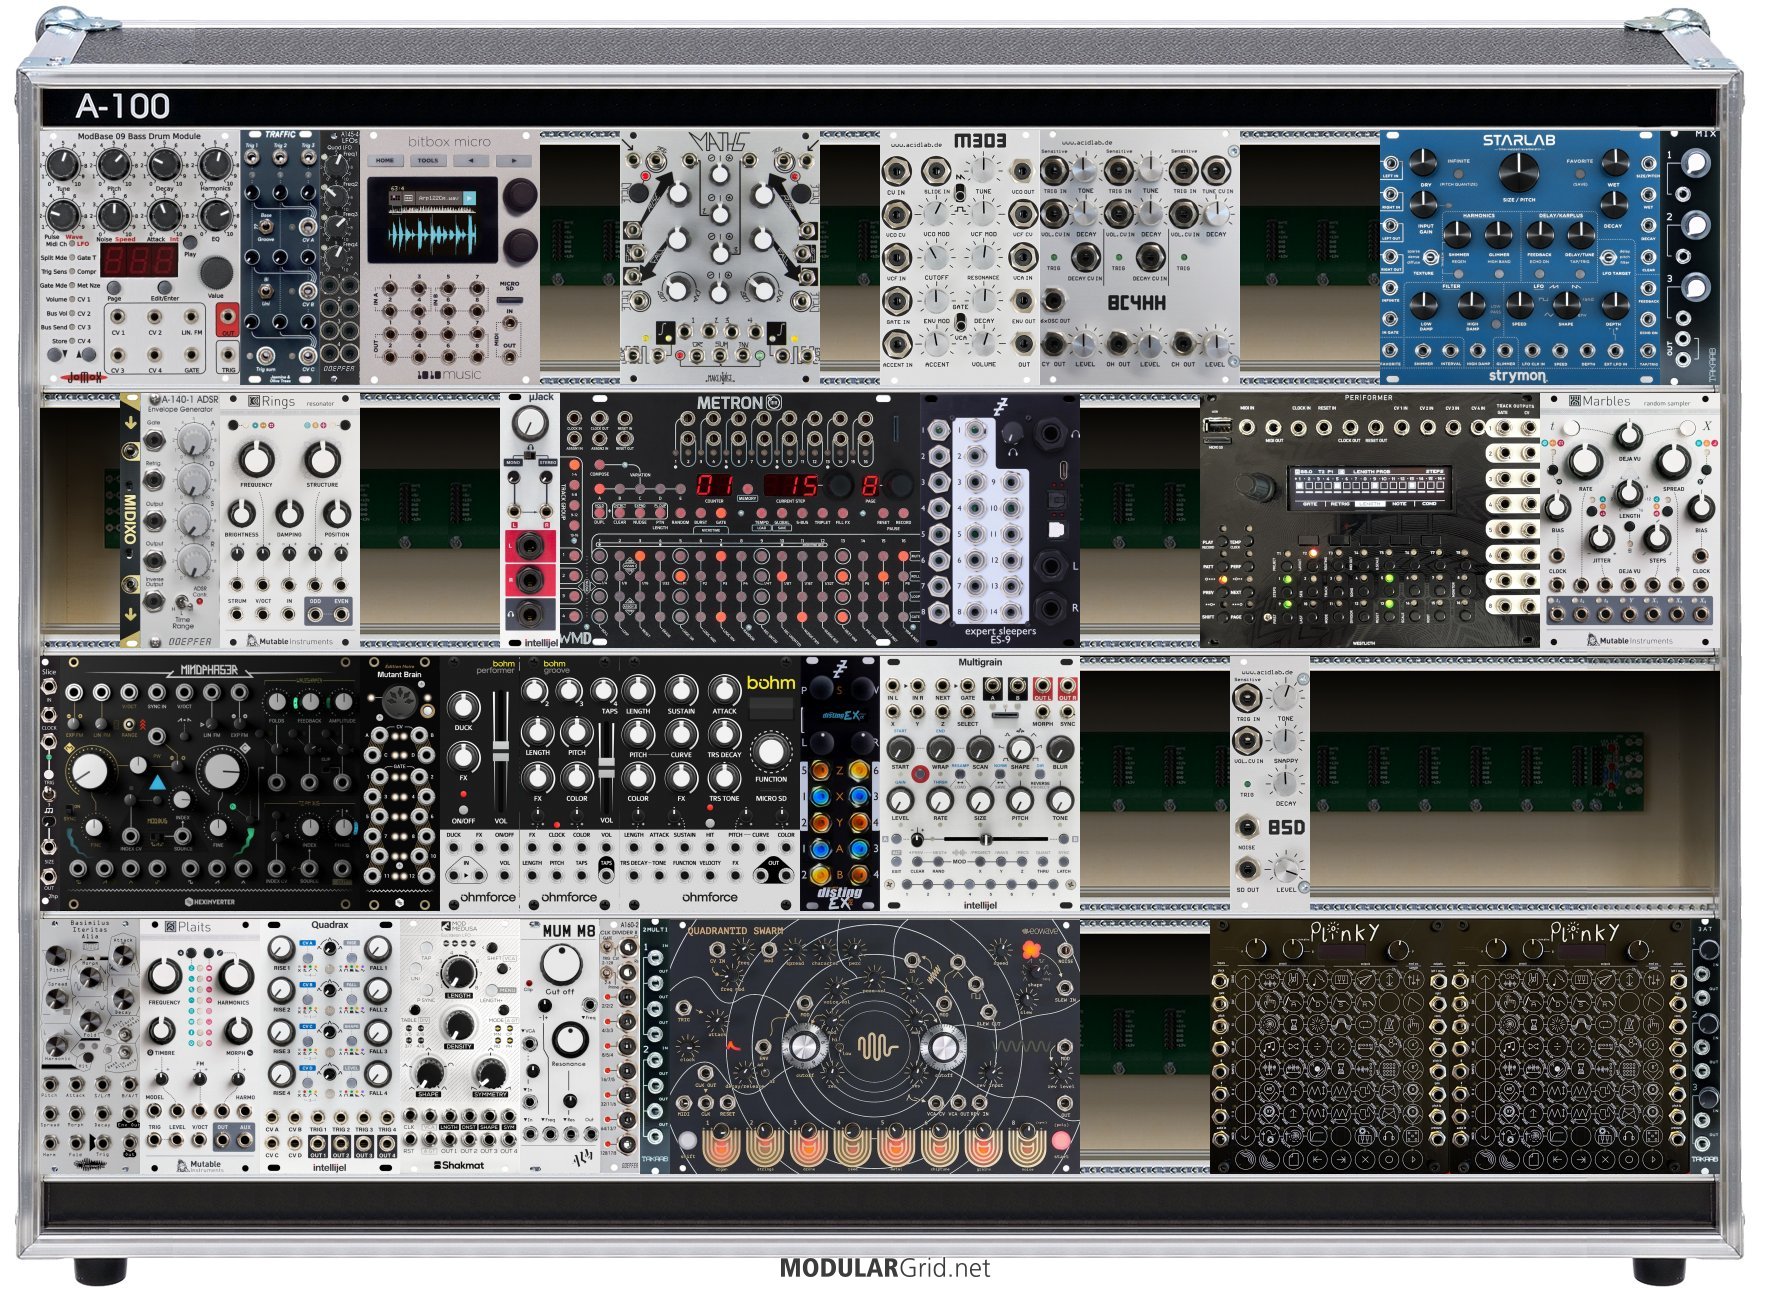Click the Frequency knob on Plaits
1771x1289 pixels.
pos(165,976)
